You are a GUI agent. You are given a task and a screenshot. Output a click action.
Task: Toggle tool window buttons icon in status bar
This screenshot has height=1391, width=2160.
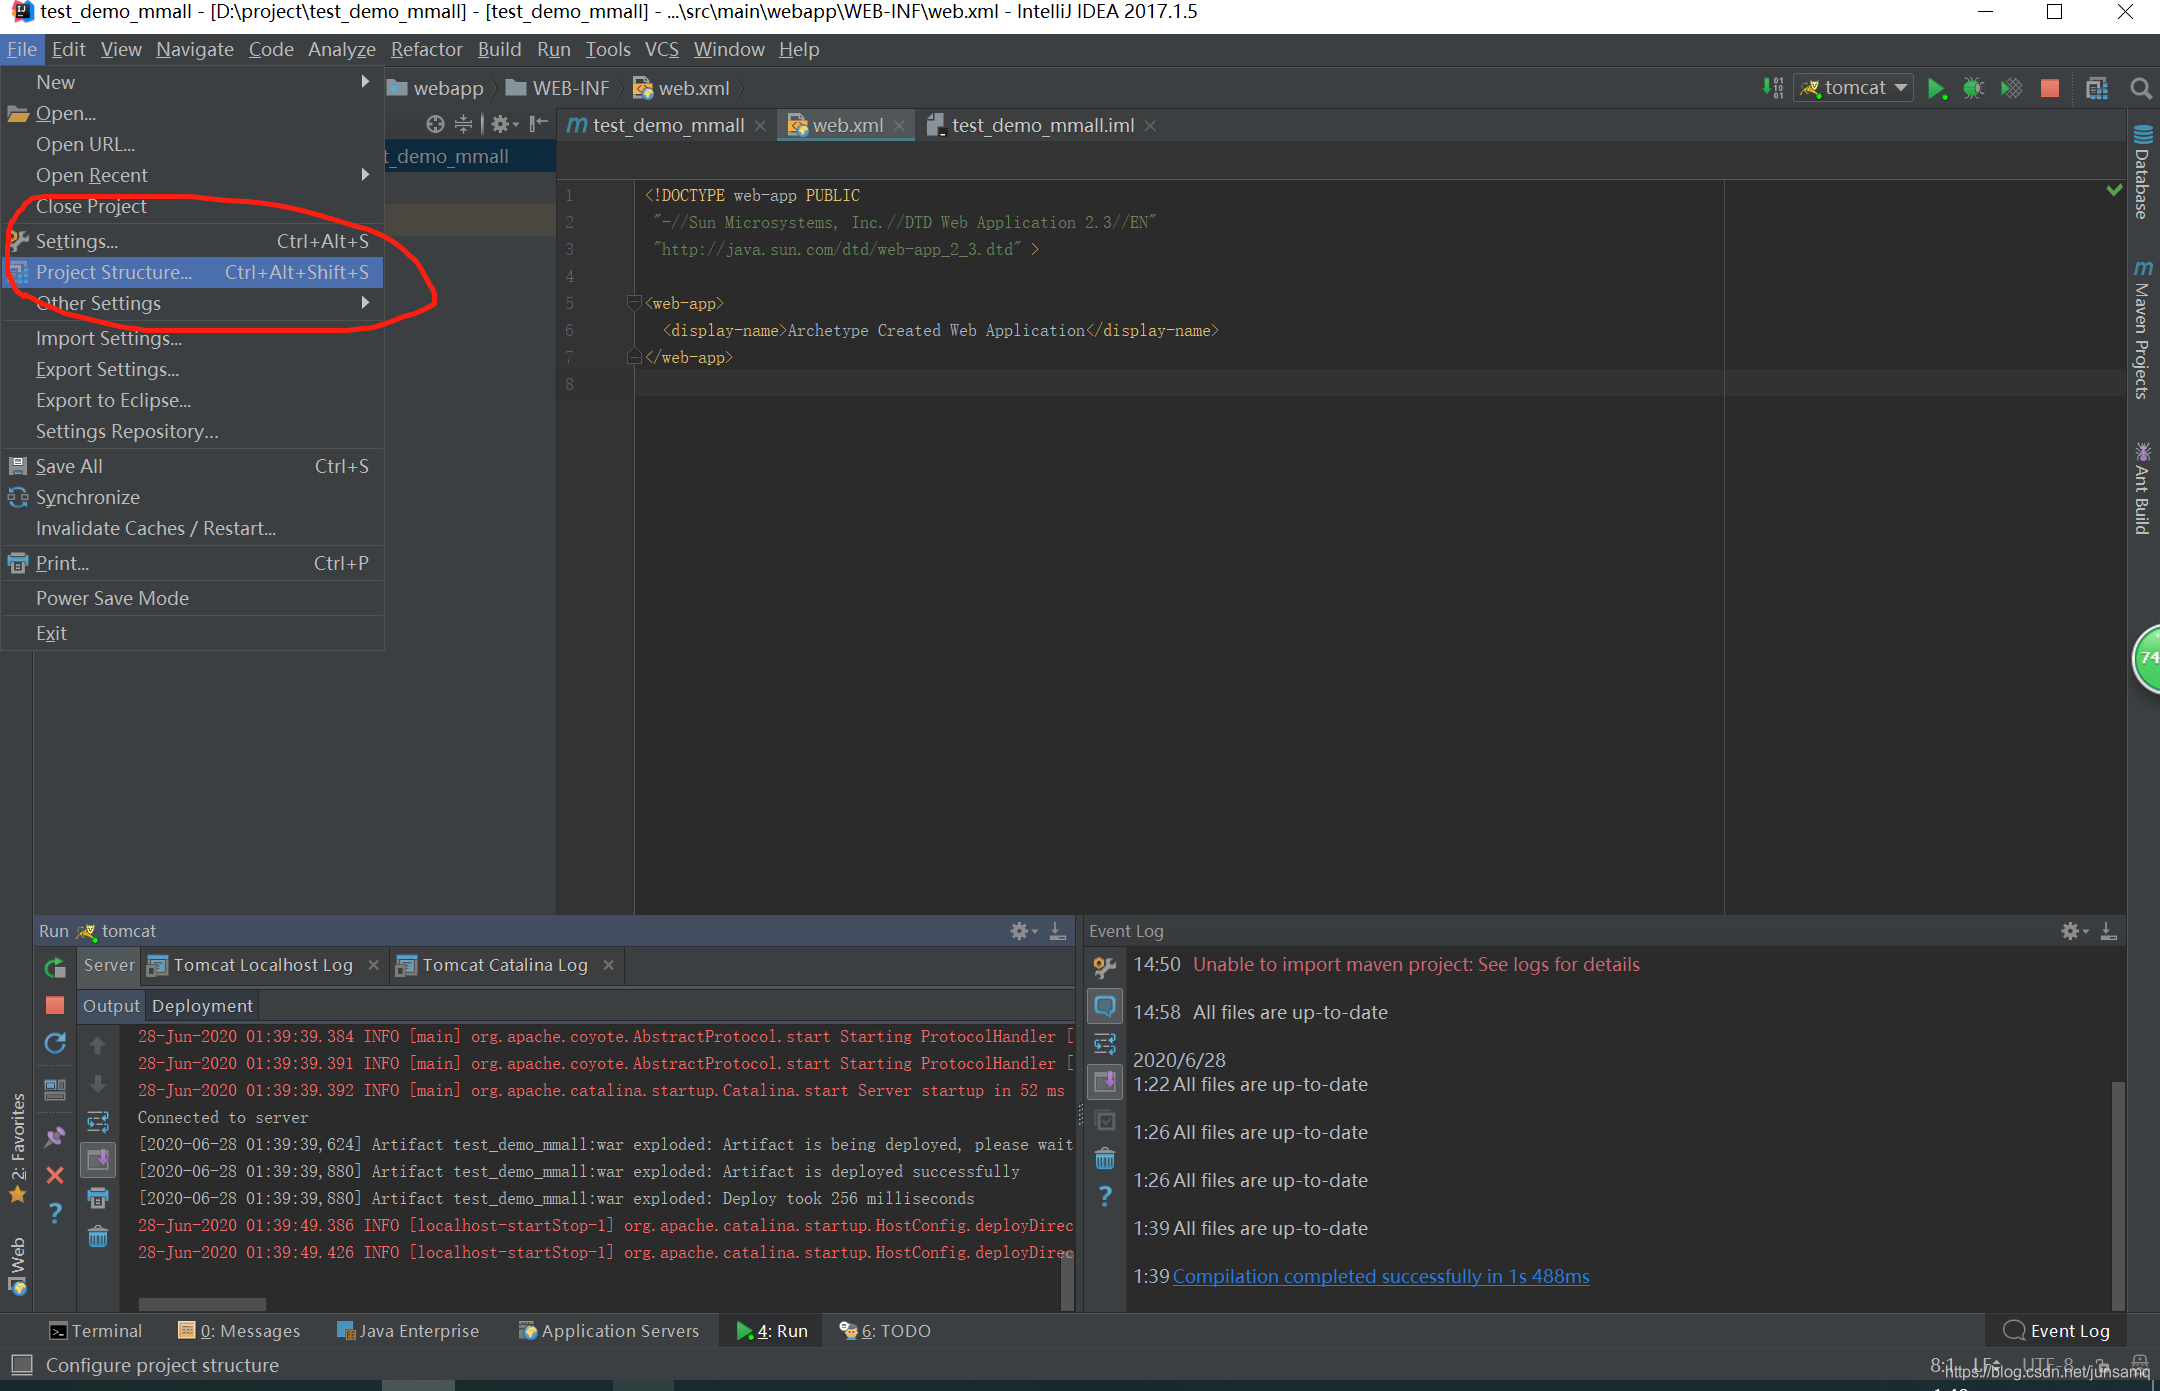click(21, 1365)
